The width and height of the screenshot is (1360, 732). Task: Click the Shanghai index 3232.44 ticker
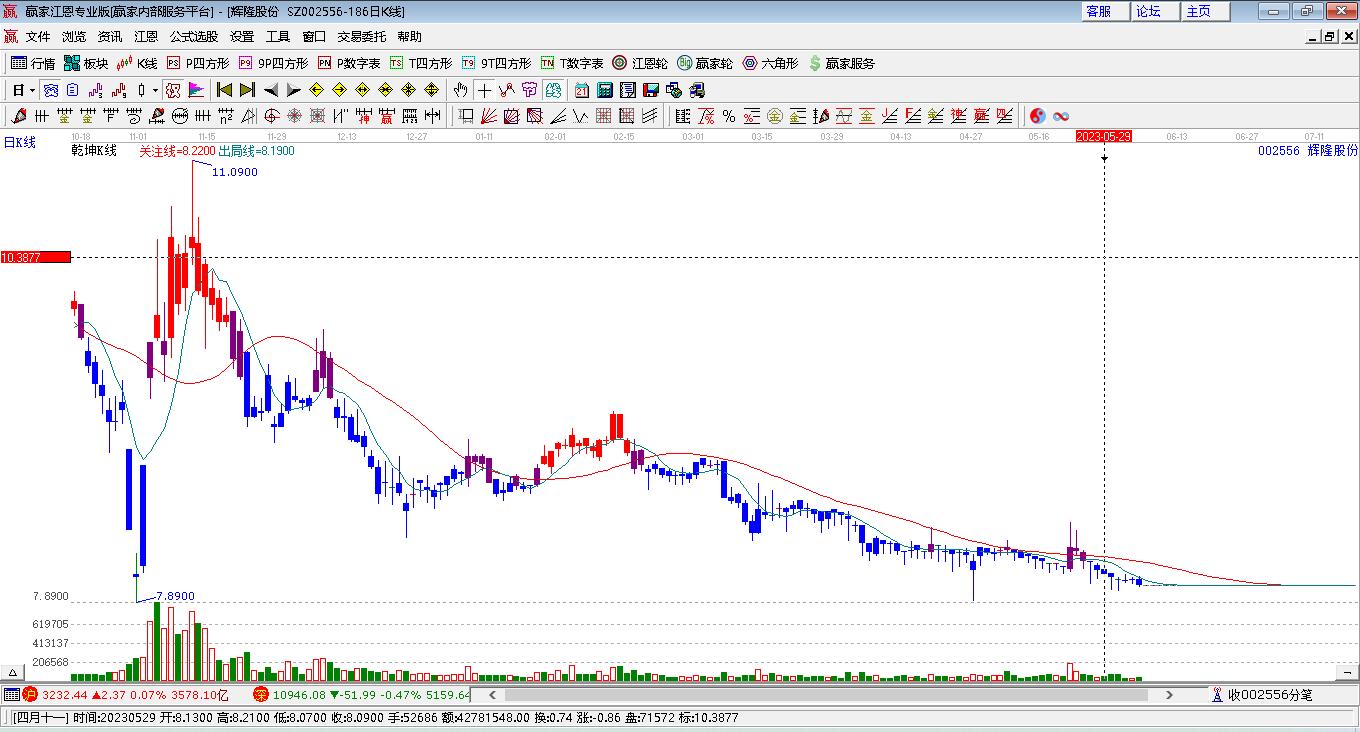[x=63, y=694]
